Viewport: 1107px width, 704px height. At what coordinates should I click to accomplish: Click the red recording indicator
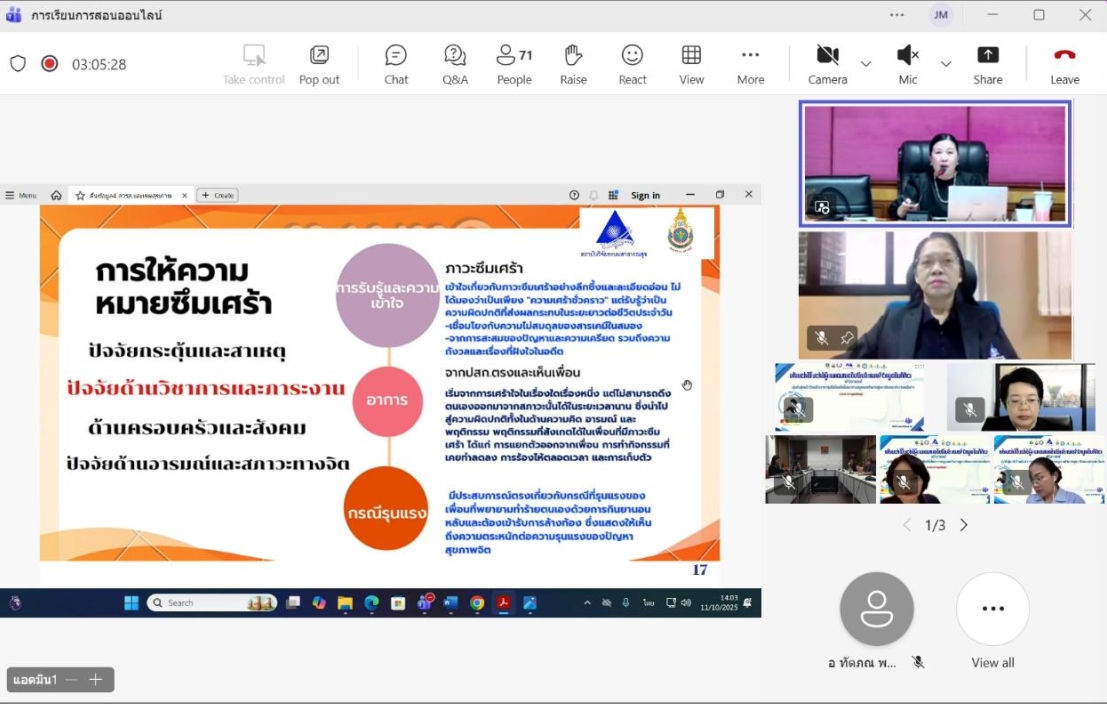click(49, 64)
